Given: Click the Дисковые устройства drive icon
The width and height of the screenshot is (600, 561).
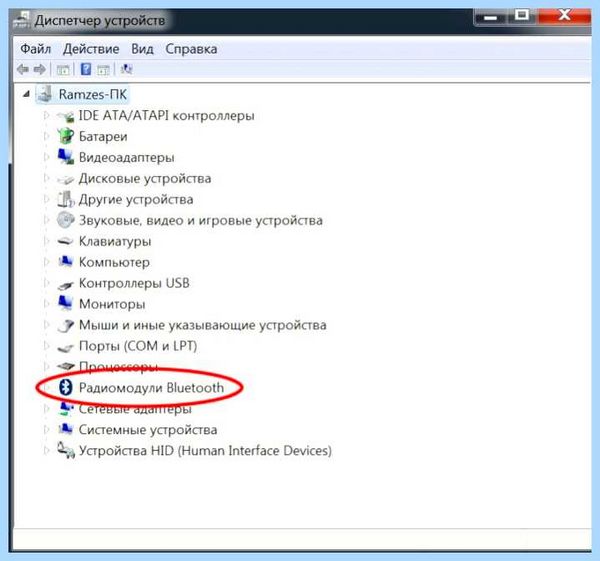Looking at the screenshot, I should [65, 179].
